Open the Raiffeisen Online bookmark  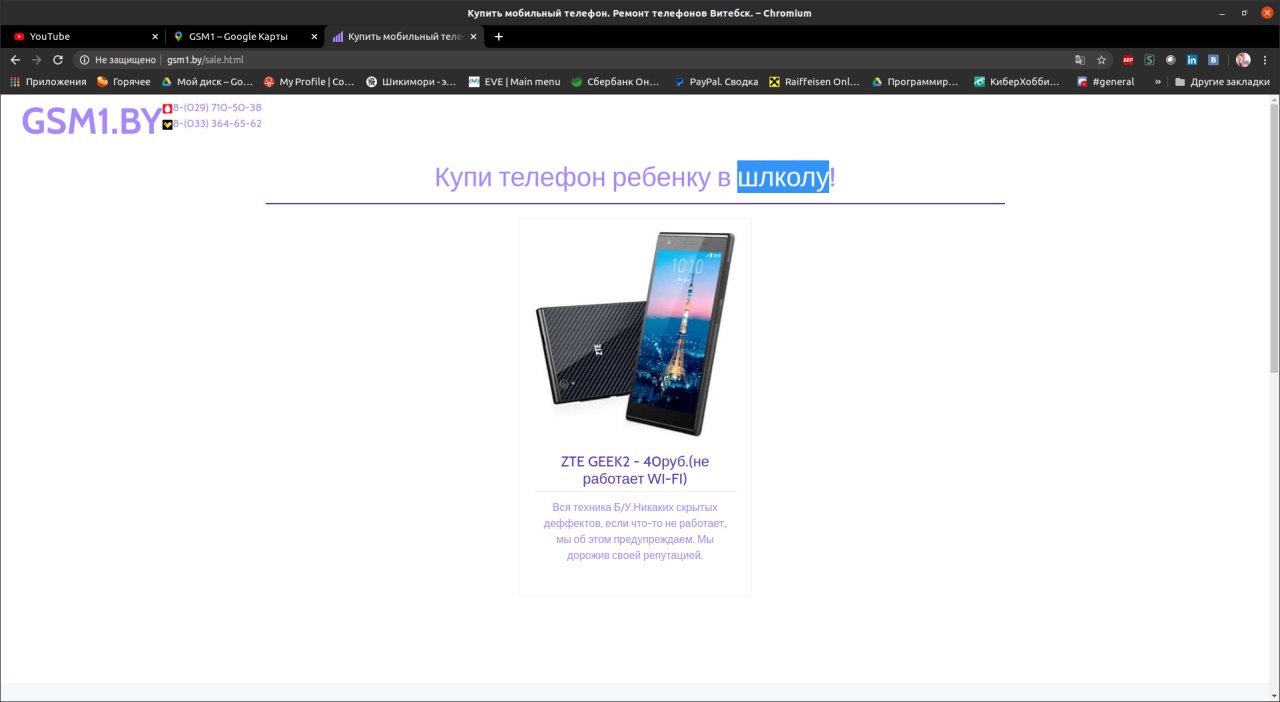(814, 82)
